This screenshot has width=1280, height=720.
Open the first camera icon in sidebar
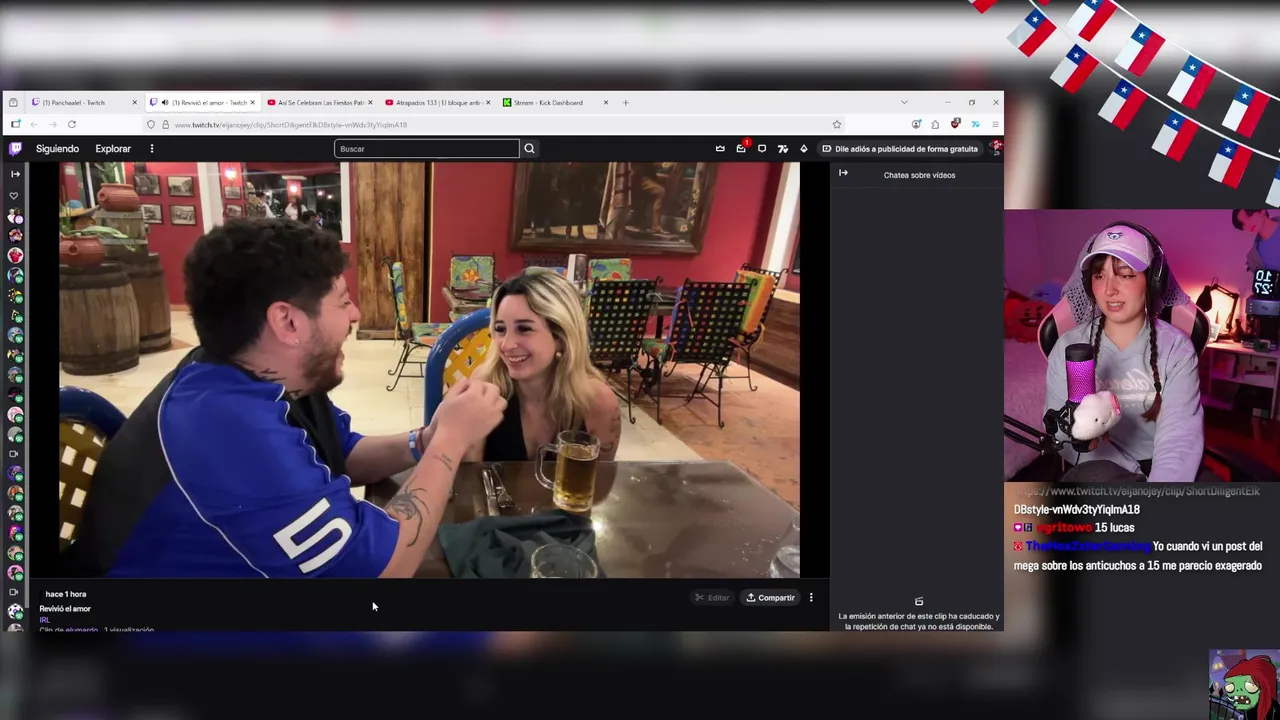point(14,453)
